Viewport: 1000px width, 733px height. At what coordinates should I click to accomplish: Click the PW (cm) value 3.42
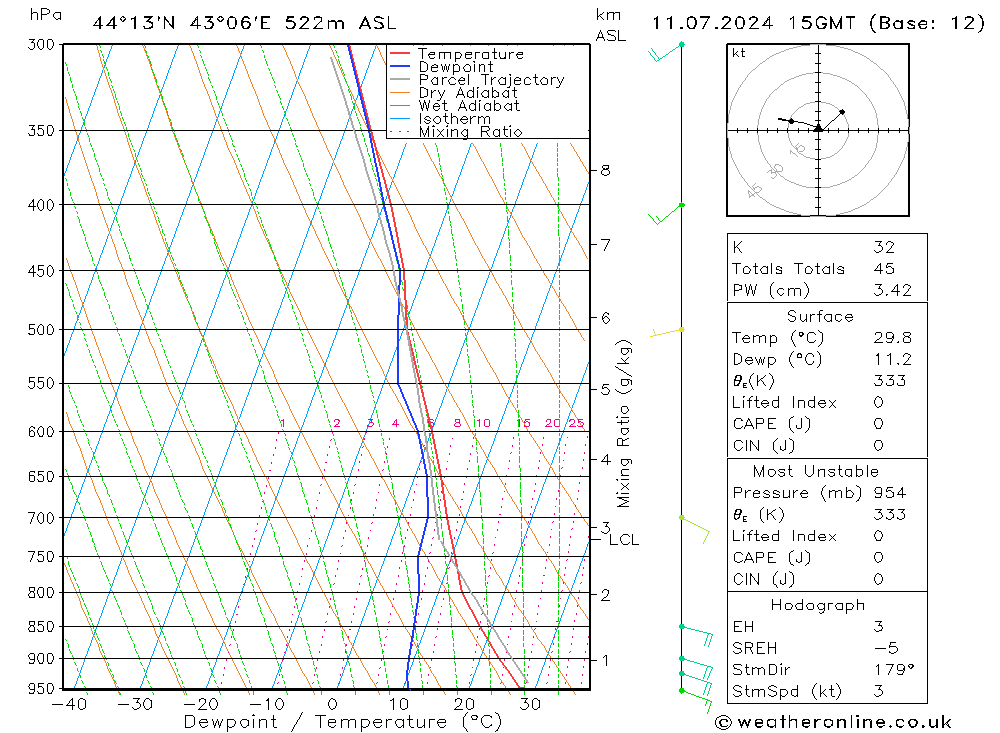point(893,290)
